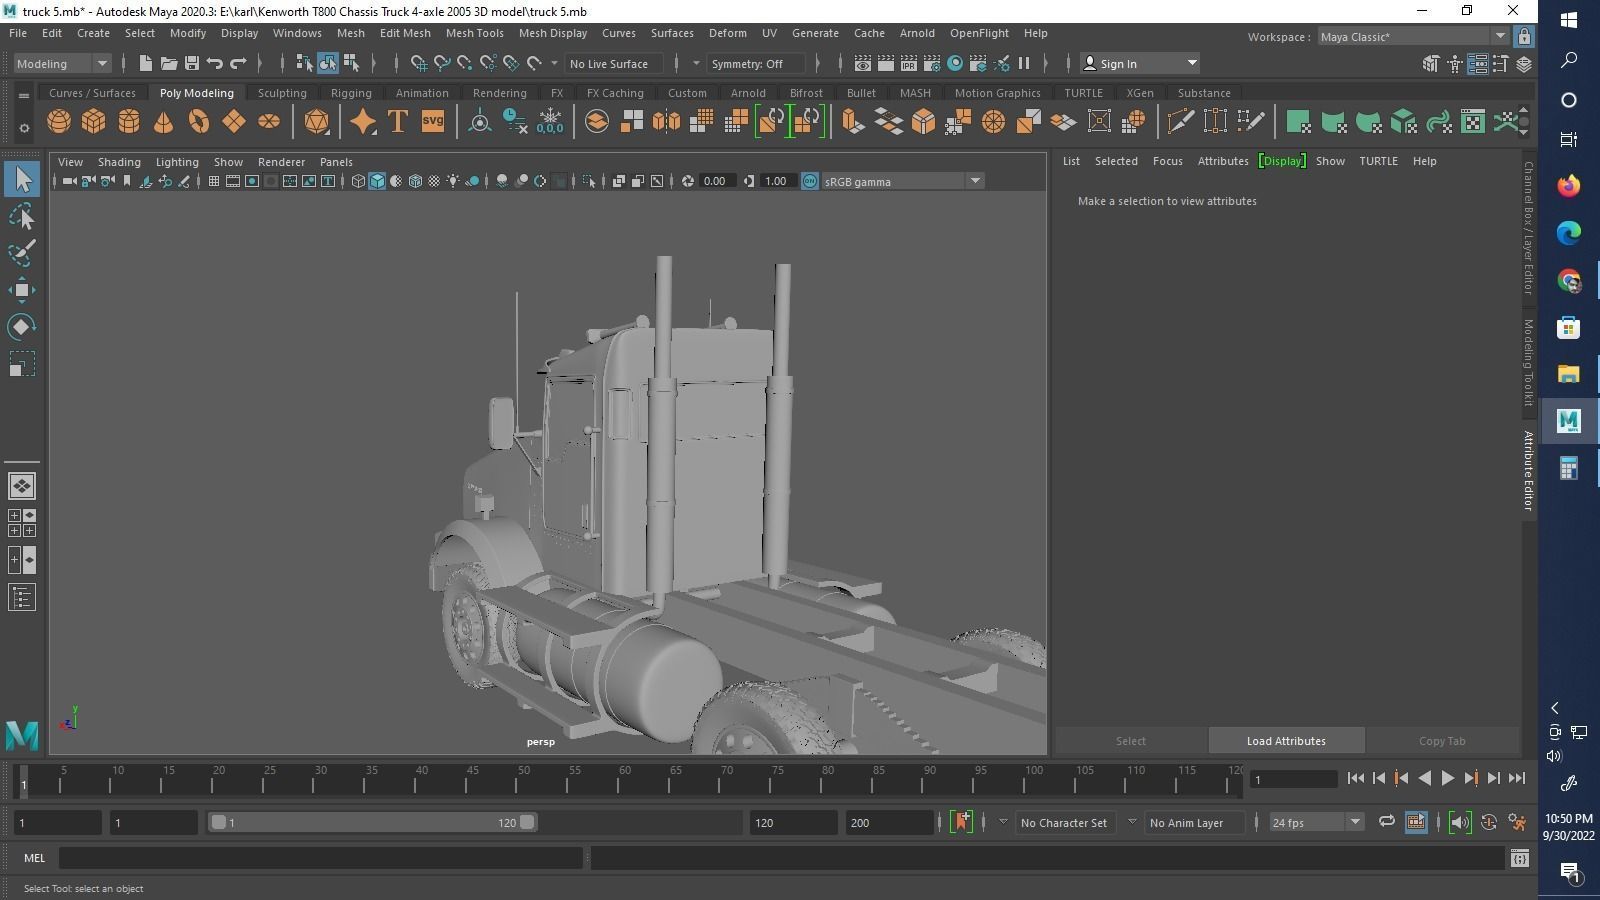The width and height of the screenshot is (1600, 900).
Task: Click the Outliner layout icon in sidebar
Action: 22,598
